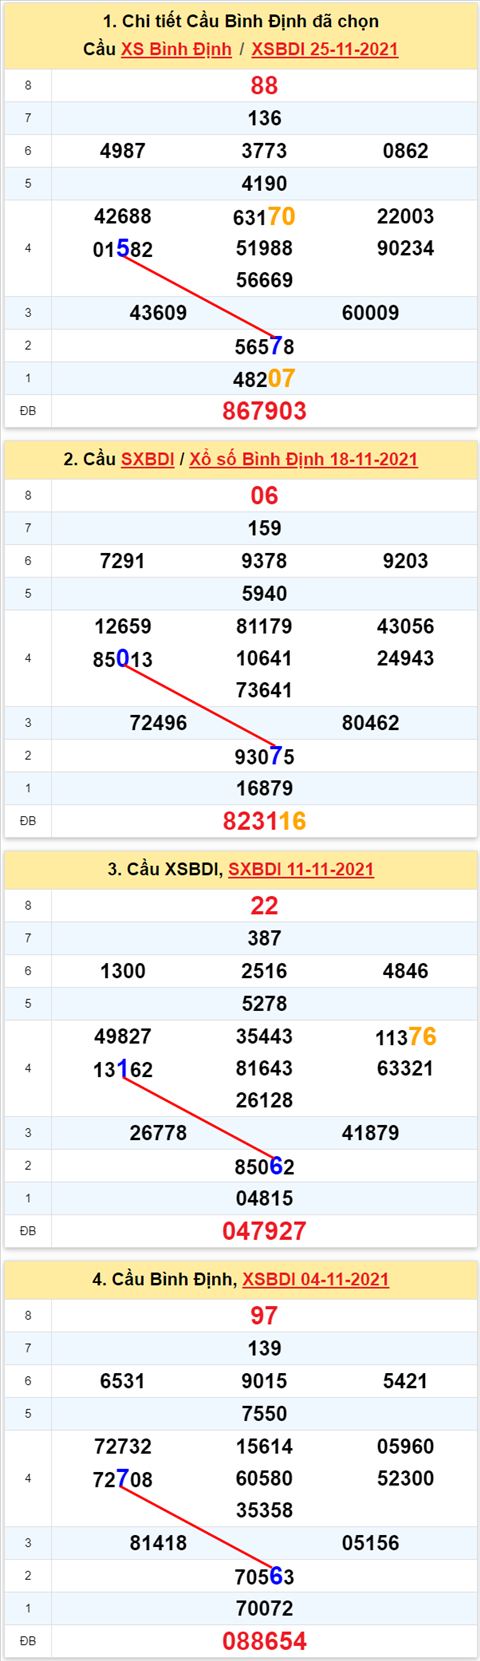
Task: Open Xổ số Bình Định 18-11-2021 link
Action: [303, 459]
